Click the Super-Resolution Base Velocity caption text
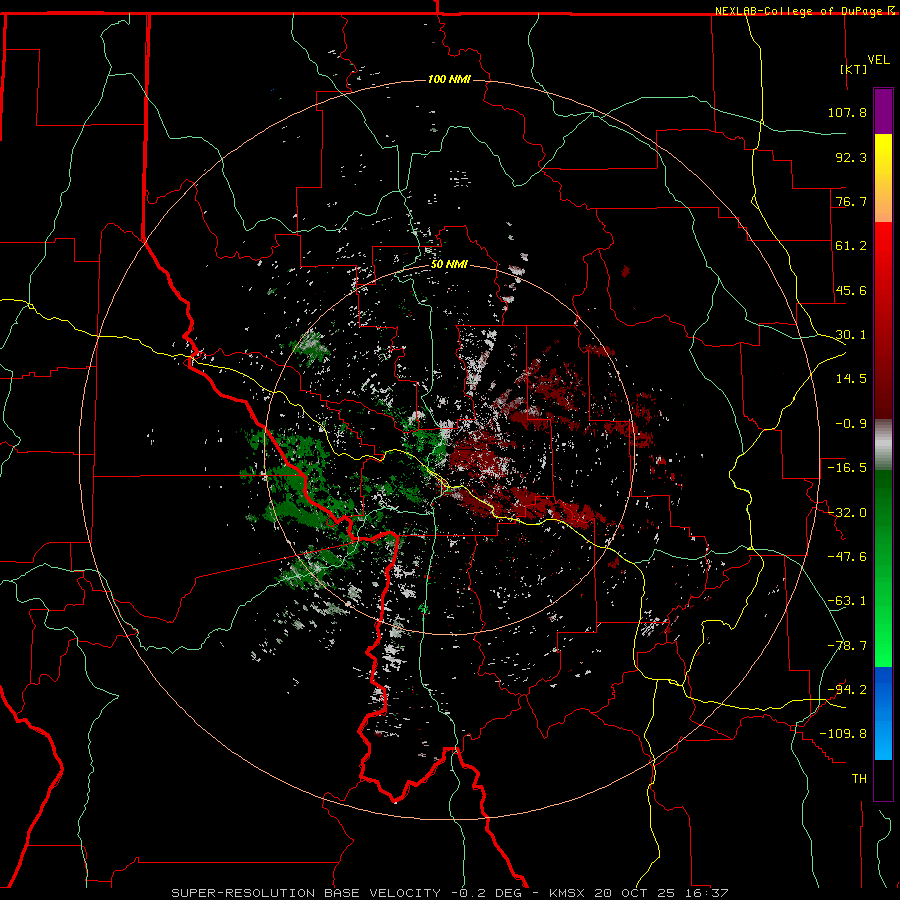 [305, 893]
